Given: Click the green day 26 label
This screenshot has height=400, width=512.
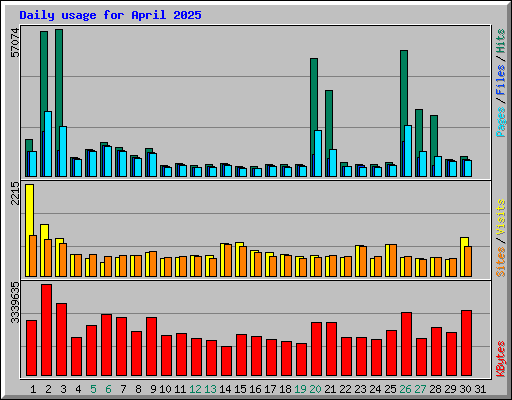Looking at the screenshot, I should (405, 389).
